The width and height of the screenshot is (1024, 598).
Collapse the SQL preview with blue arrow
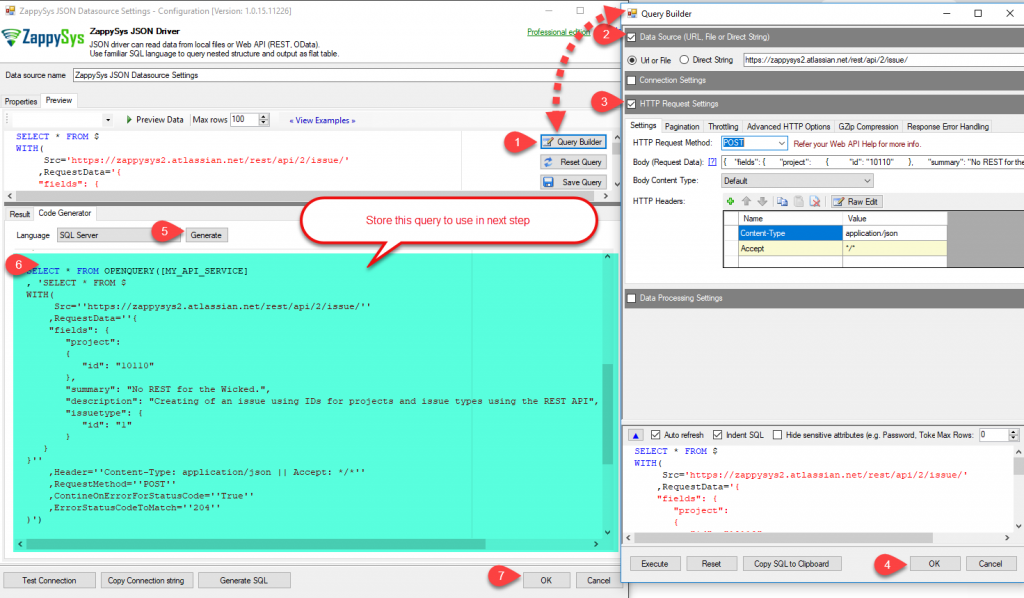point(635,435)
